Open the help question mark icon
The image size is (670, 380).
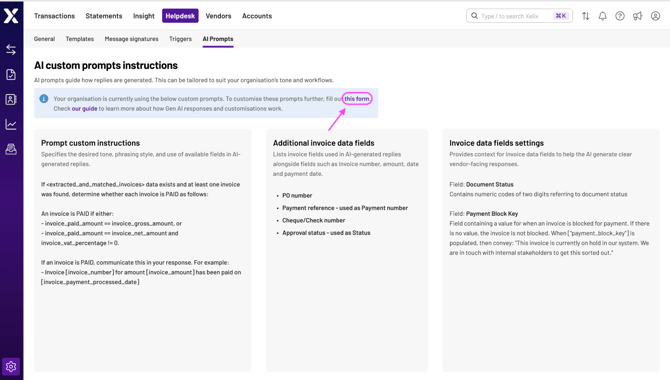coord(620,16)
